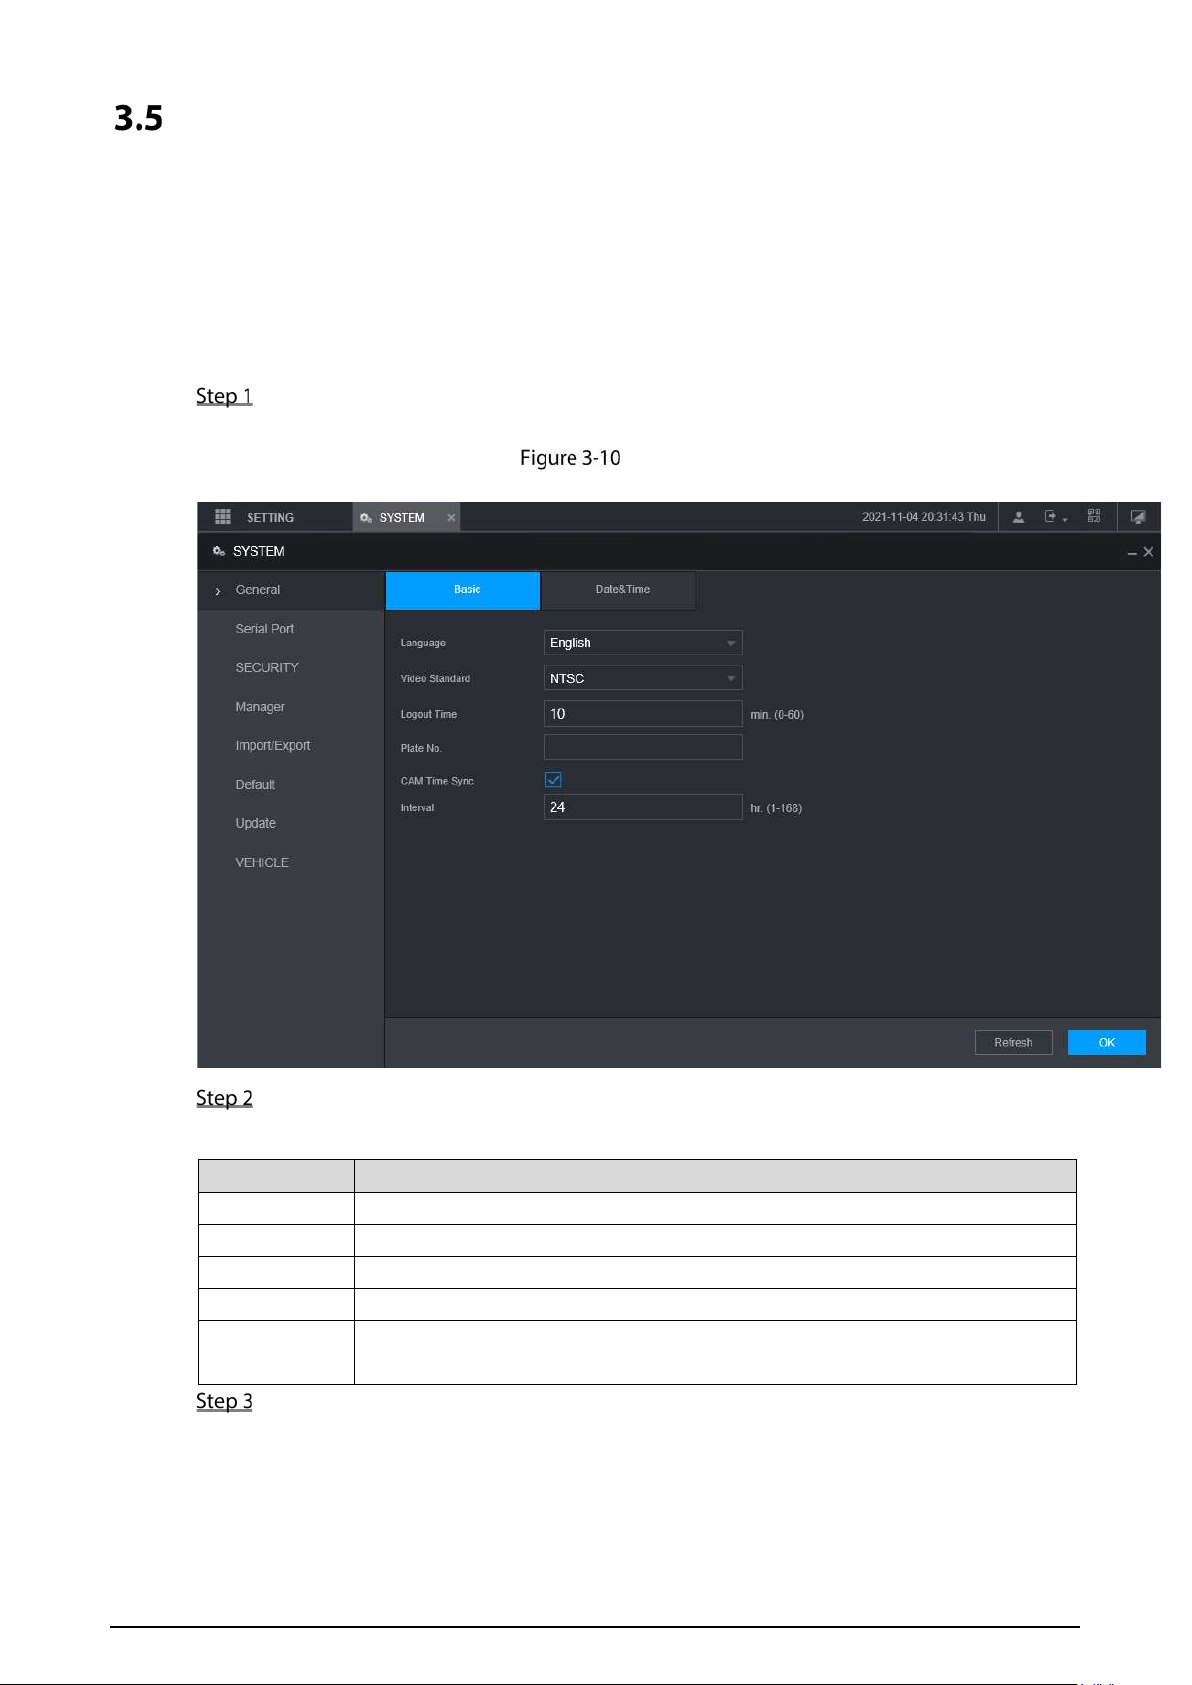Viewport: 1192px width, 1685px height.
Task: Expand the General chevron in sidebar
Action: [218, 591]
